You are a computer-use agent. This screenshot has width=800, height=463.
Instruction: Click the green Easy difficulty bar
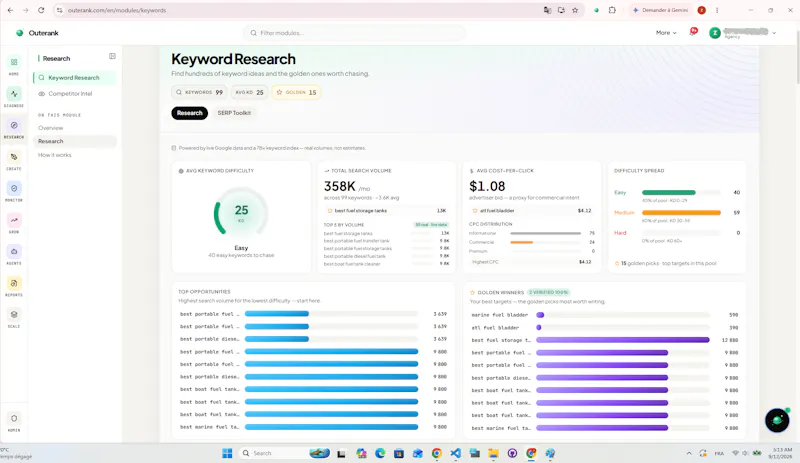pos(668,192)
